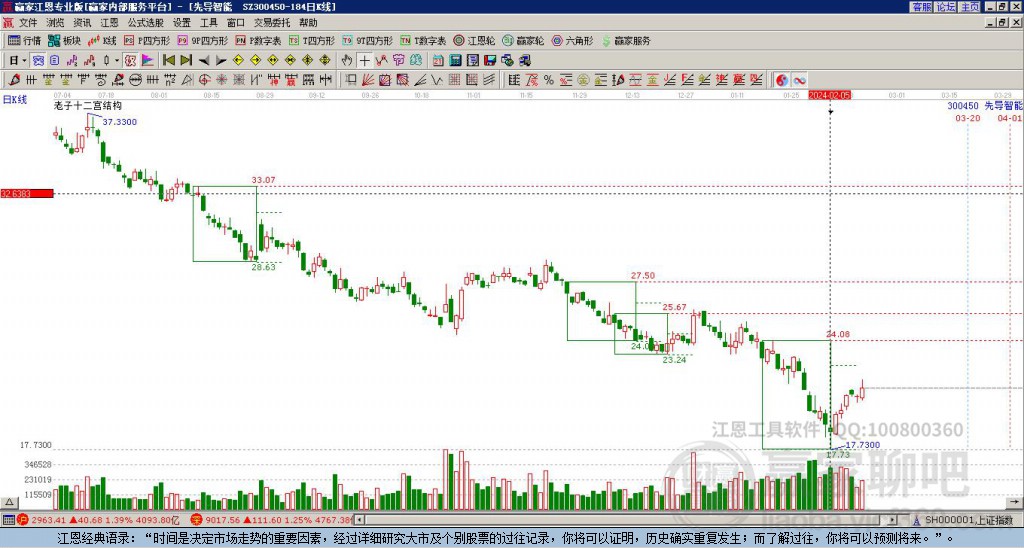Click the SH000001 上证指数 status entry
This screenshot has height=548, width=1024.
(x=964, y=521)
